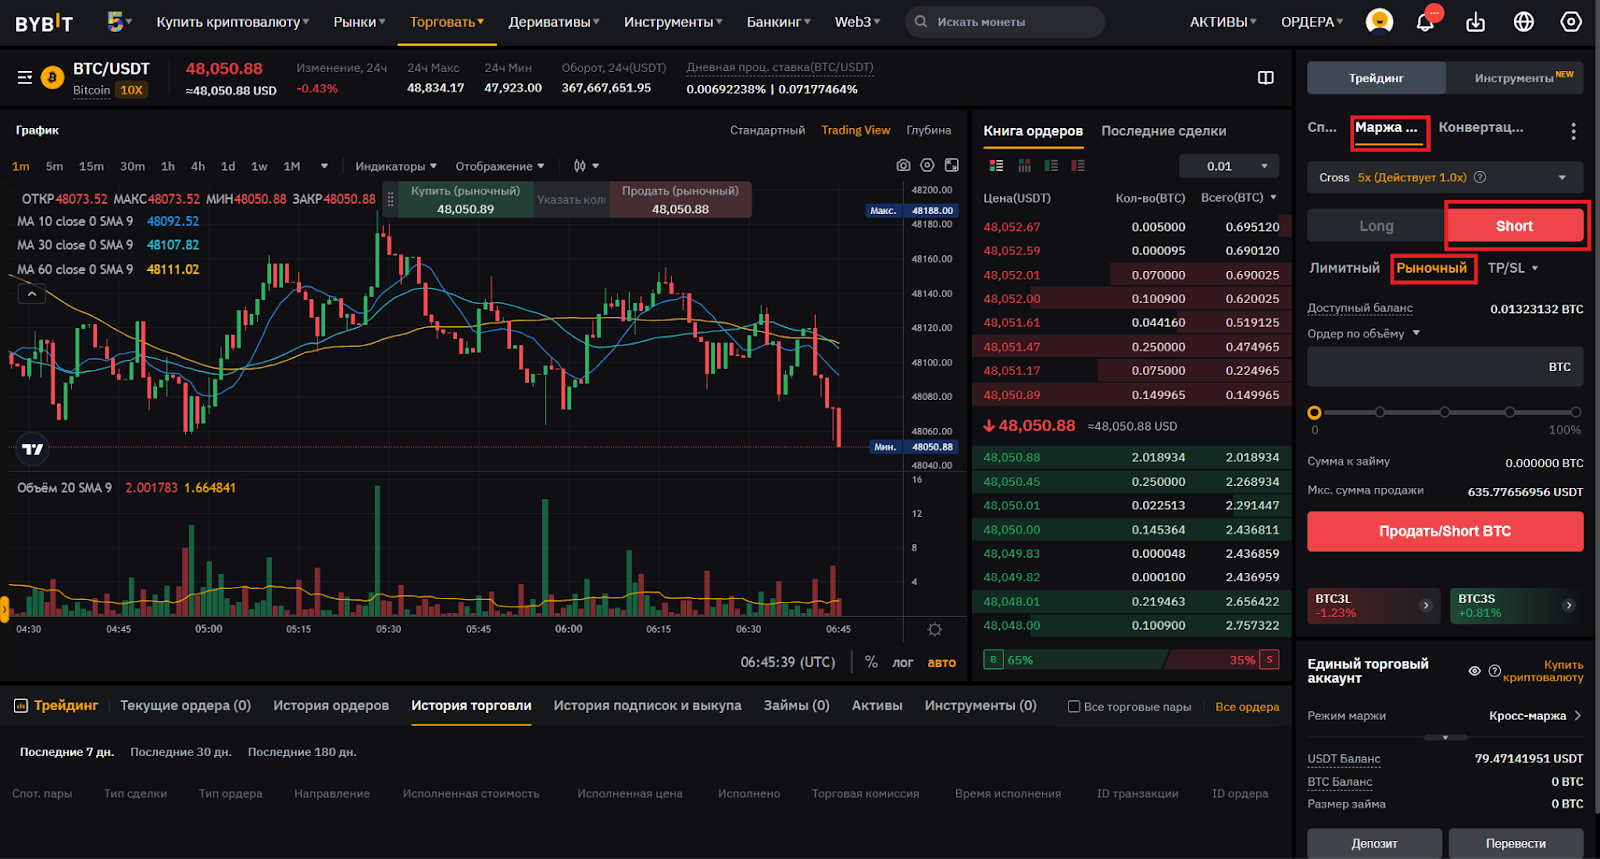Switch right panel to Трейдинг mode
Viewport: 1600px width, 859px height.
1376,78
